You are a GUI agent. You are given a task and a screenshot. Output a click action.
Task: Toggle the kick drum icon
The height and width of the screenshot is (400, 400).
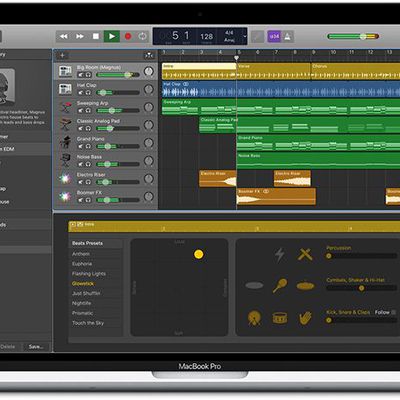[x=255, y=318]
